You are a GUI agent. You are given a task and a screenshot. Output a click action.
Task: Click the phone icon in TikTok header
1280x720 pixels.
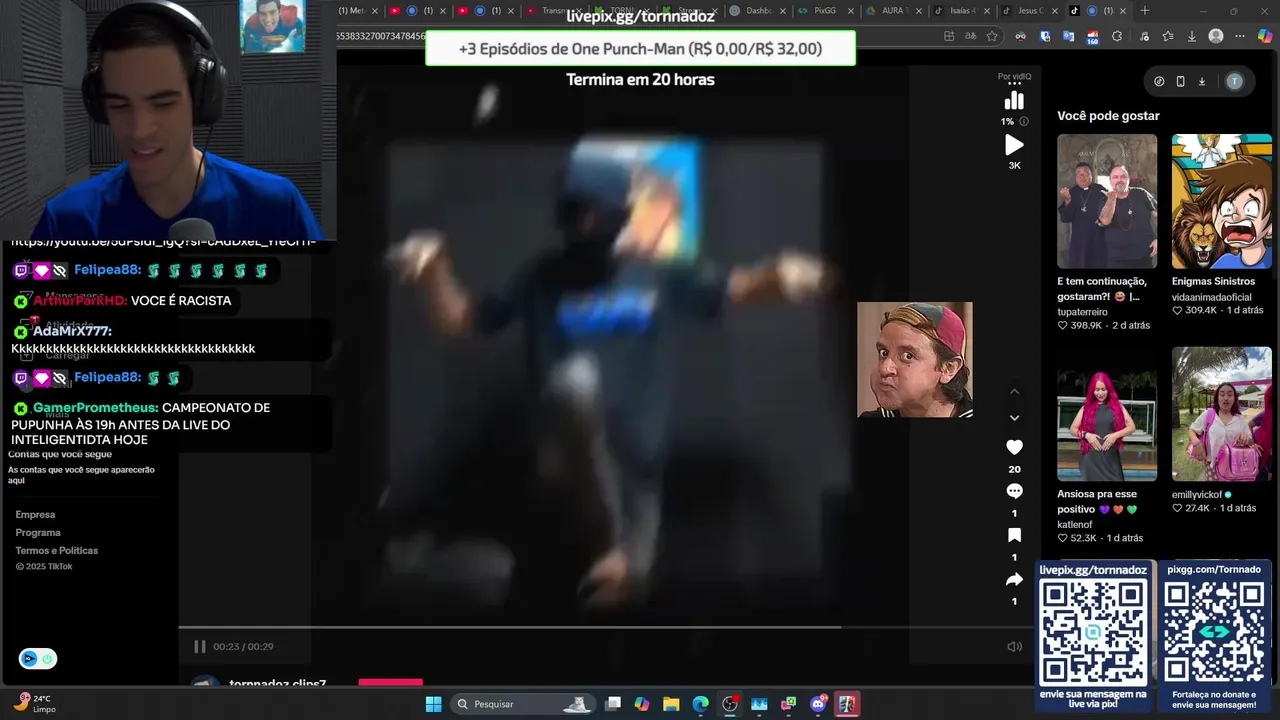pyautogui.click(x=1180, y=82)
